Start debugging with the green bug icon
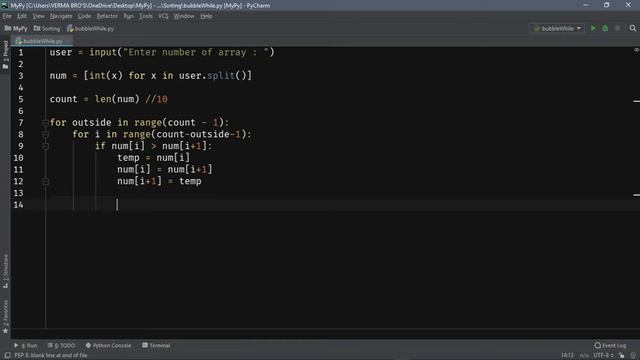 pyautogui.click(x=605, y=28)
